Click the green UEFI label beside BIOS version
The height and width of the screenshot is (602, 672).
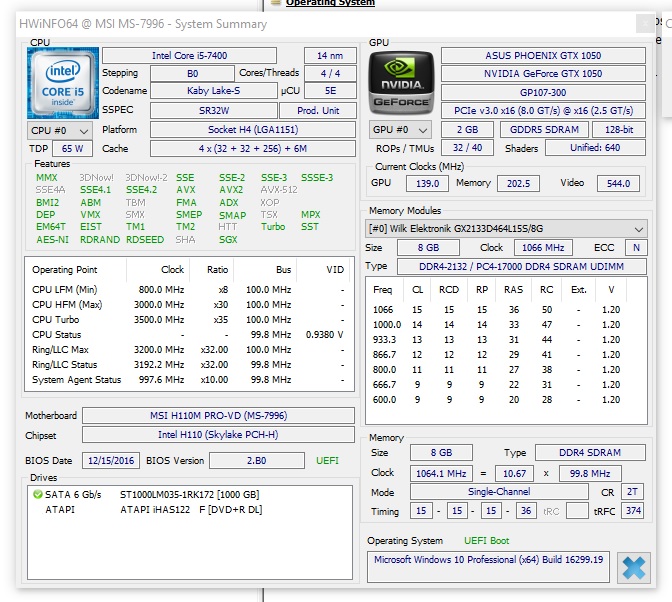coord(327,461)
